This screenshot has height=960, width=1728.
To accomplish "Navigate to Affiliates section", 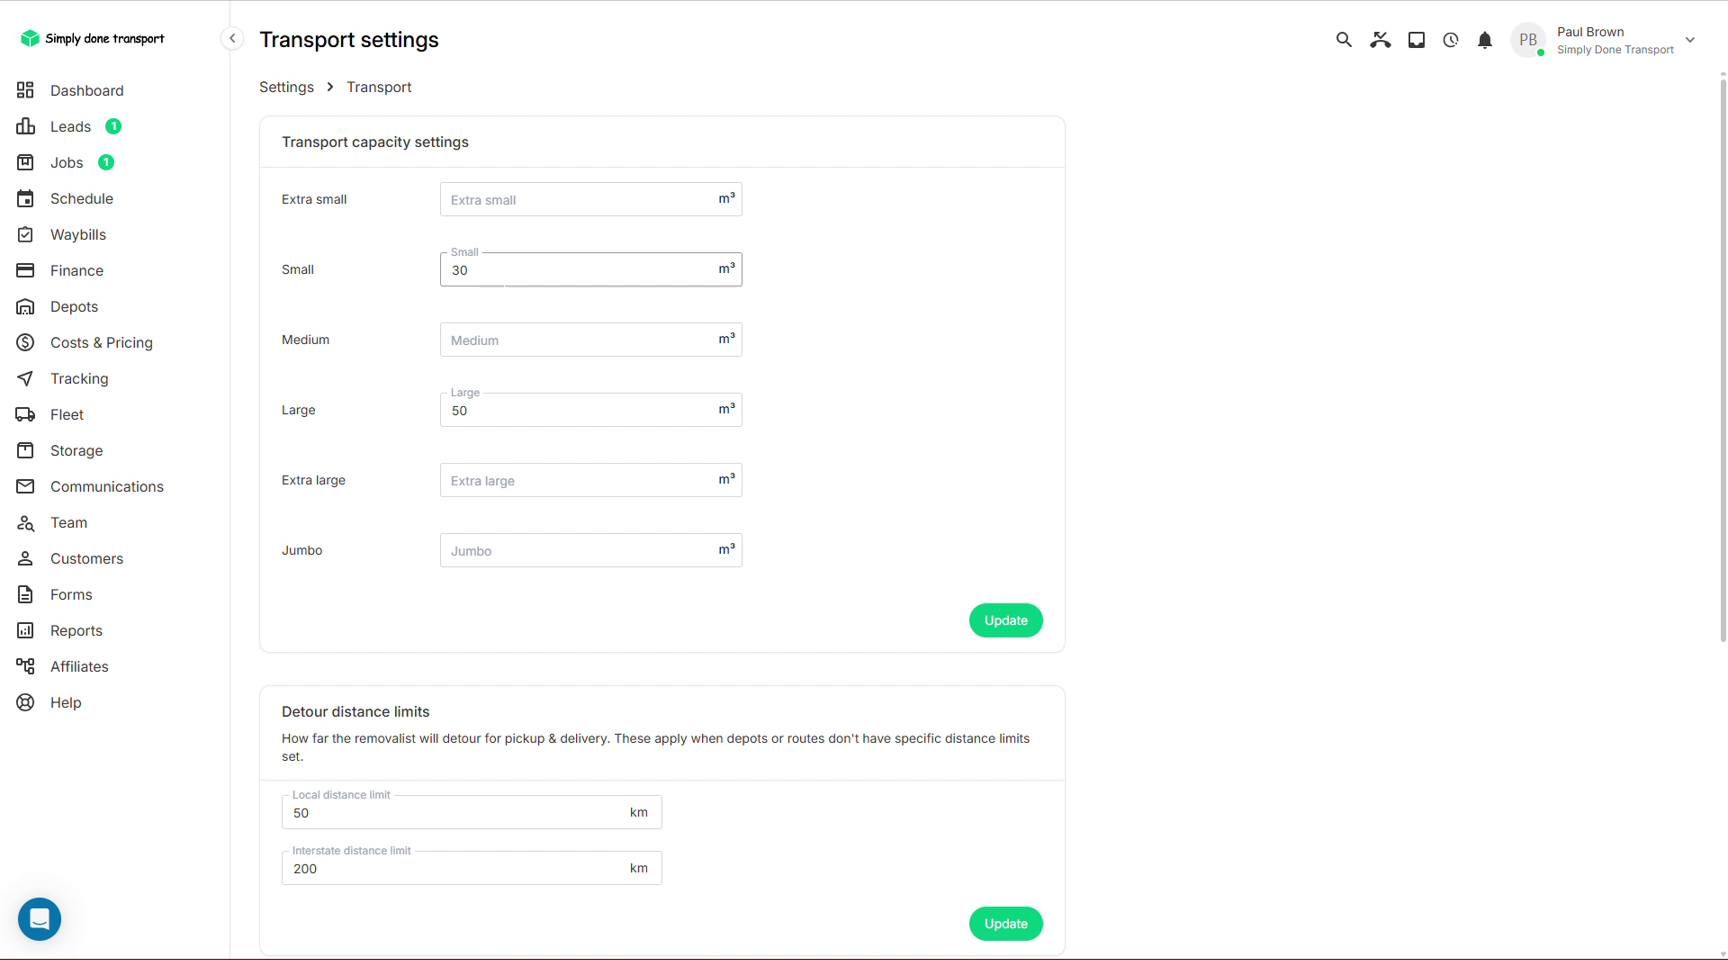I will [x=79, y=666].
